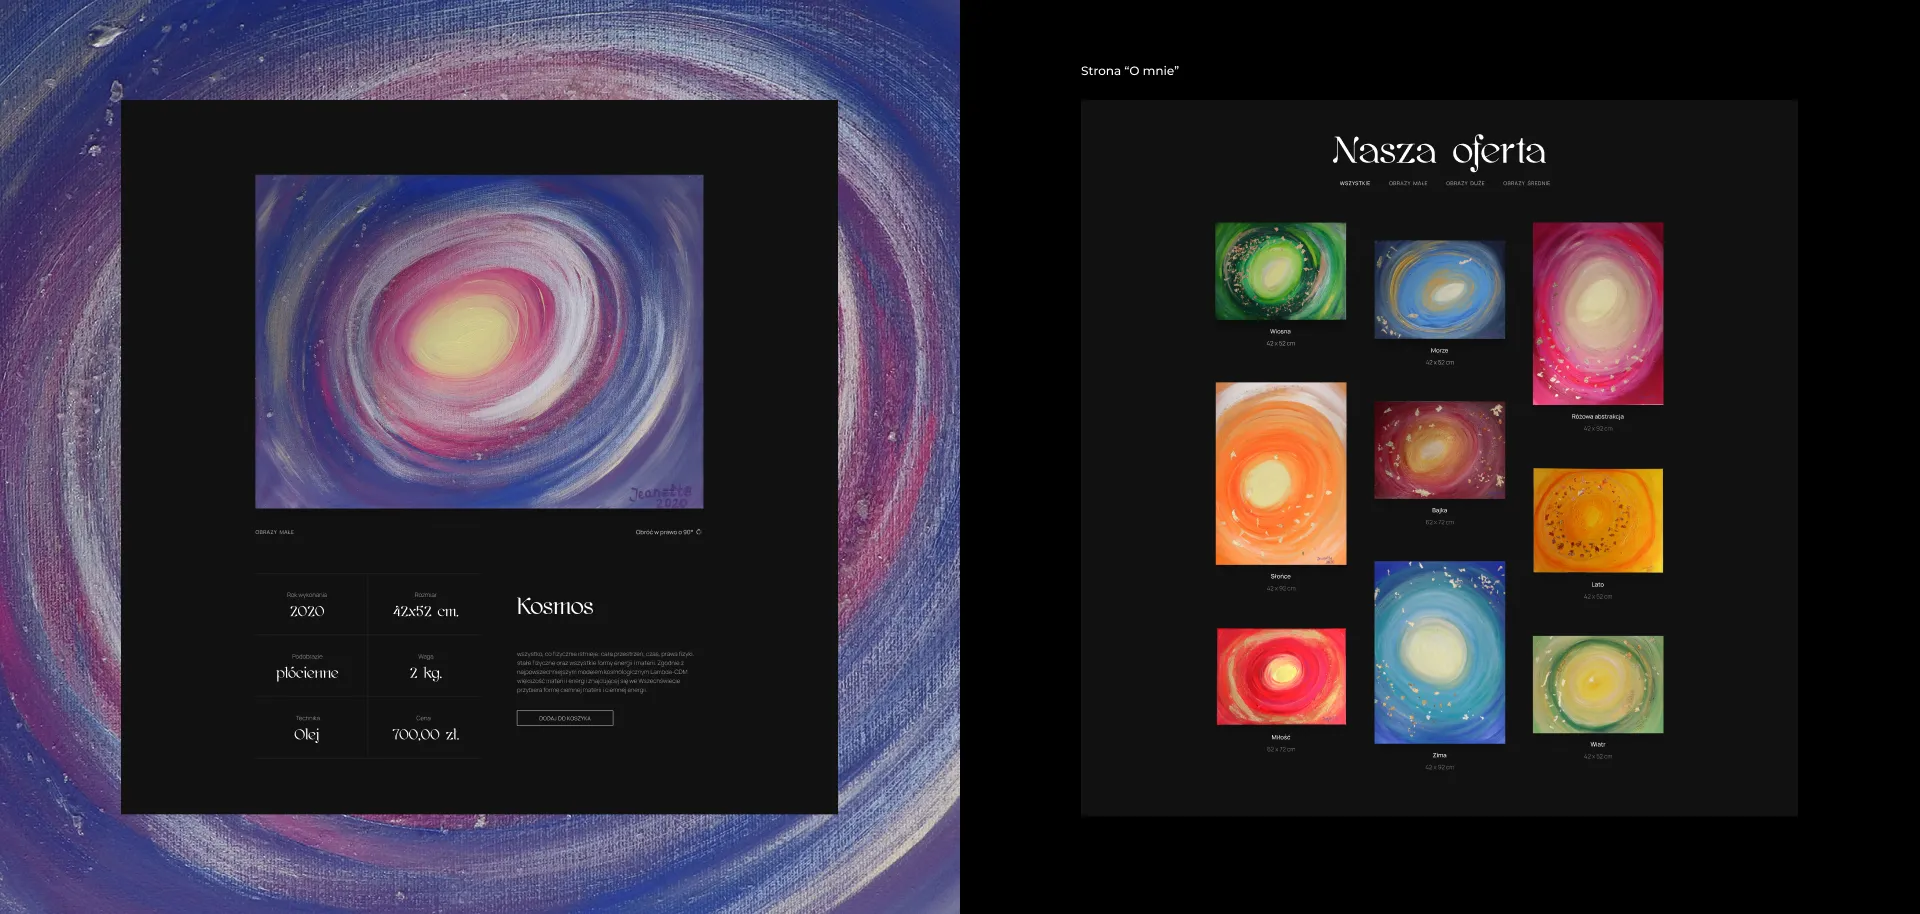
Task: Click the large Kosmos painting image
Action: [x=479, y=342]
